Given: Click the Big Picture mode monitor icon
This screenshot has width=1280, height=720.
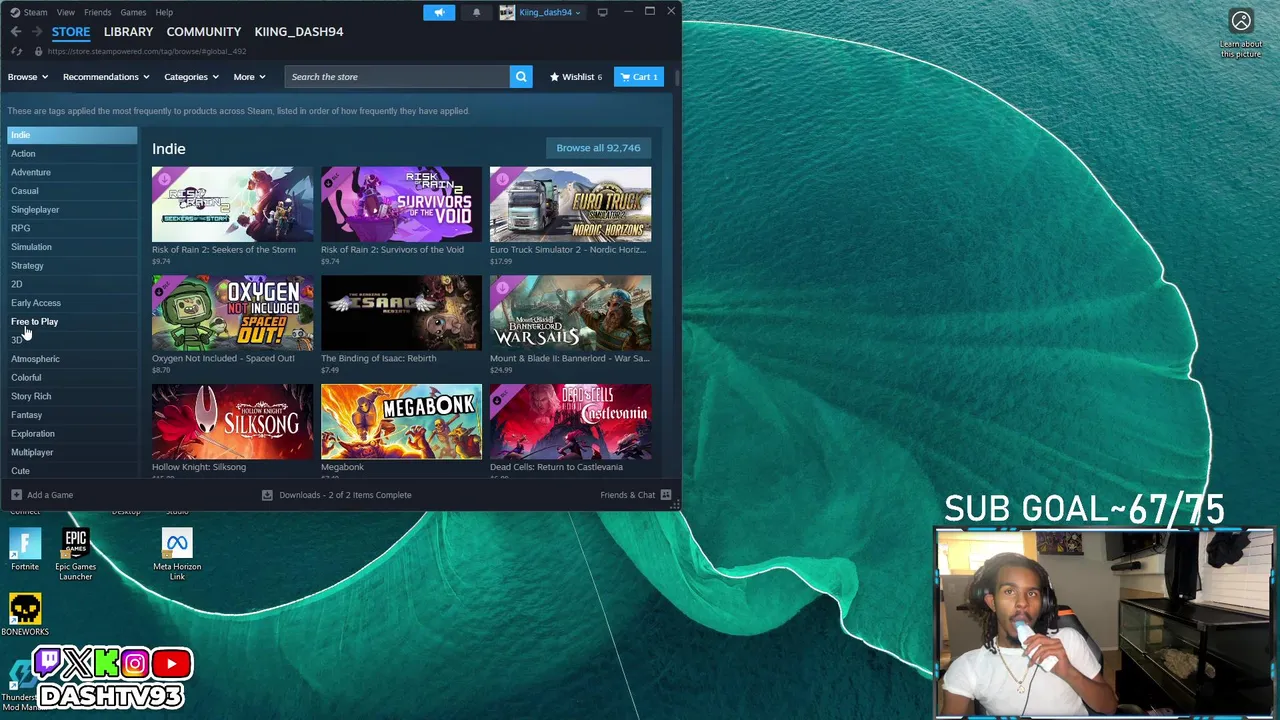Looking at the screenshot, I should (x=602, y=12).
